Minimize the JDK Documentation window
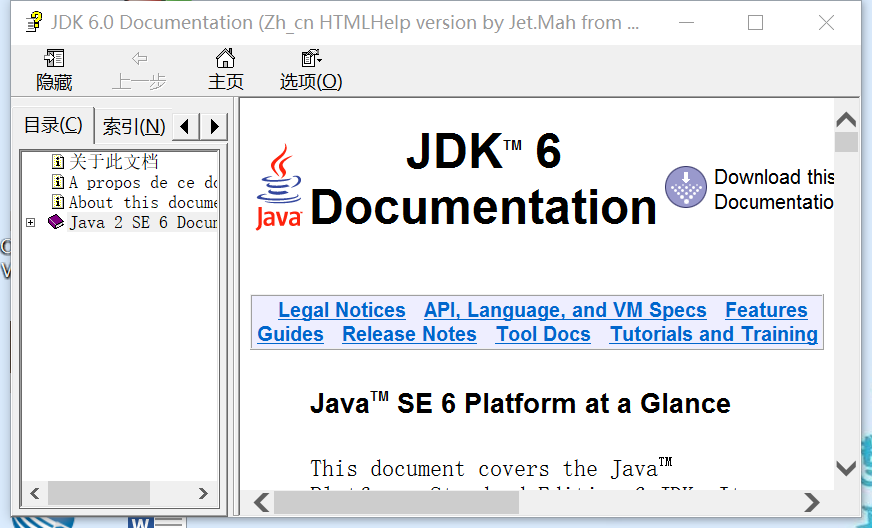 (x=687, y=22)
